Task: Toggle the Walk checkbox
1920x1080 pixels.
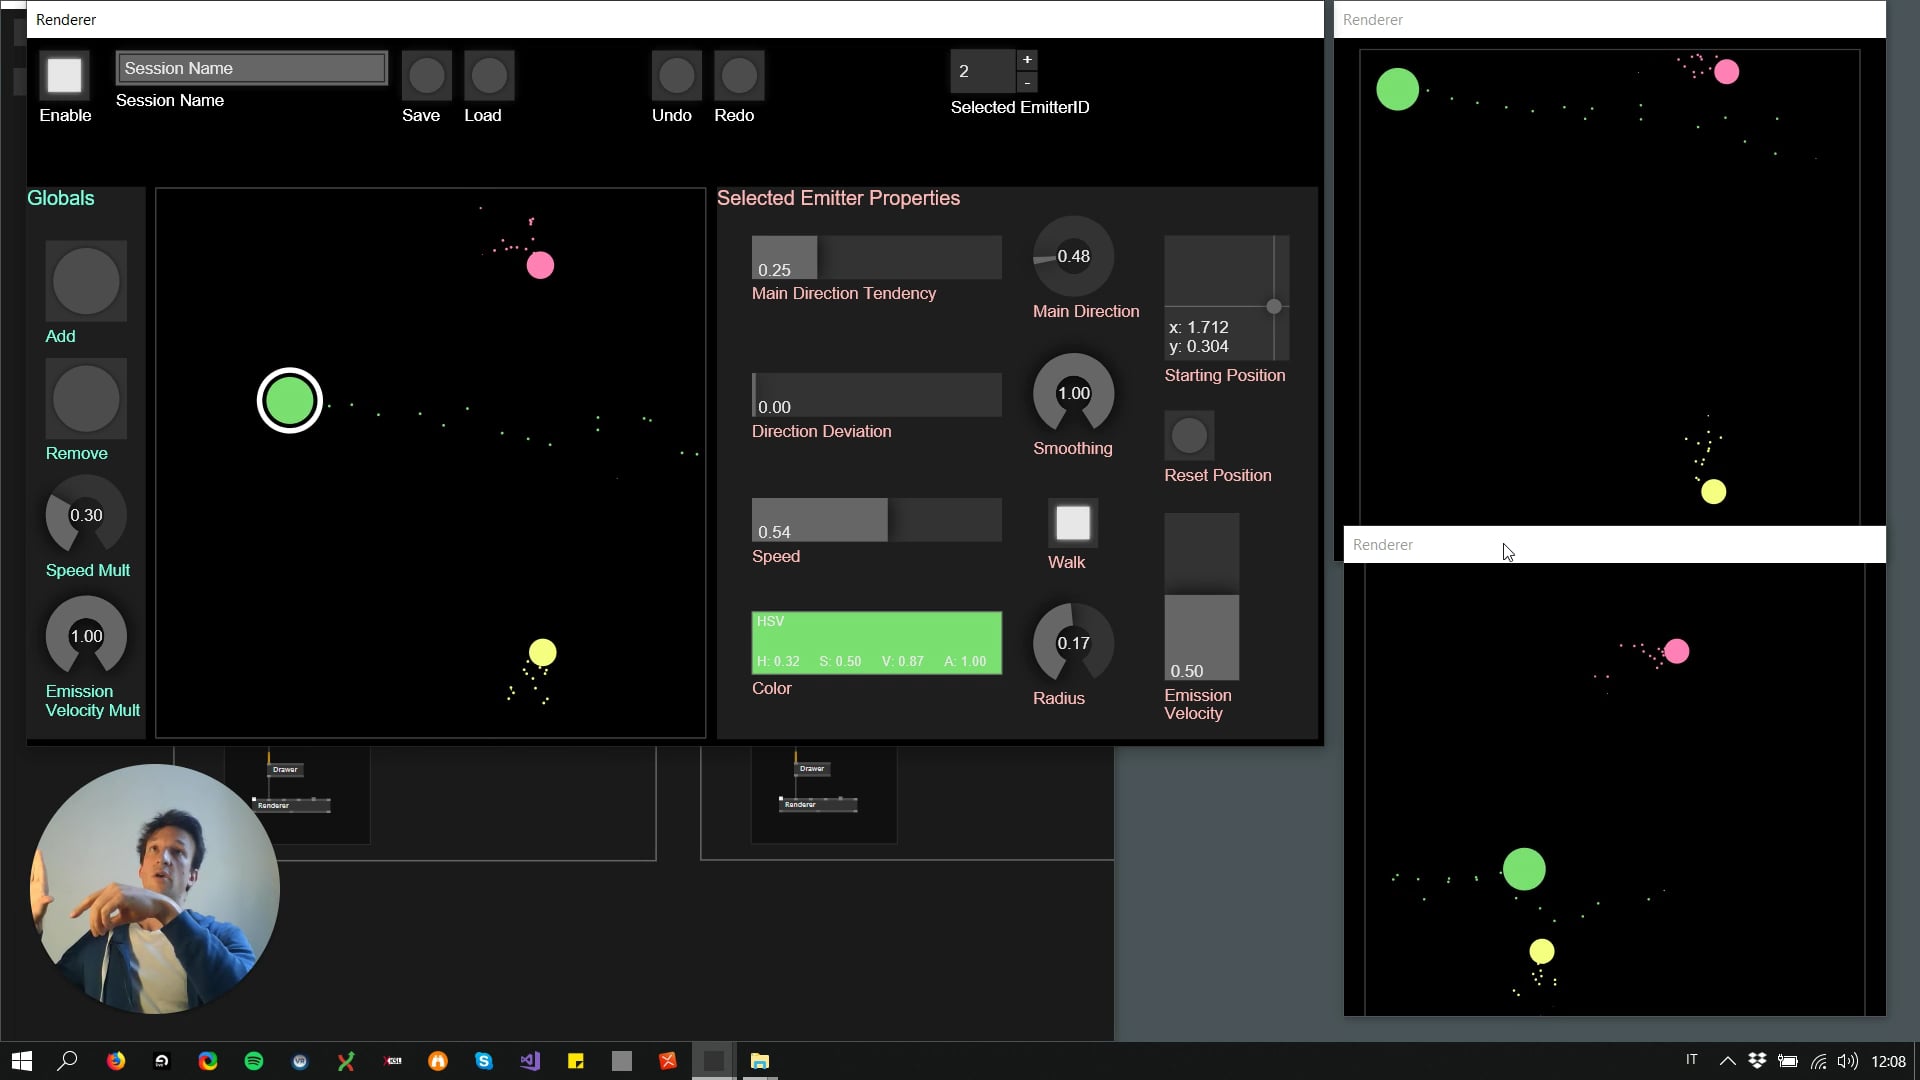Action: tap(1073, 523)
